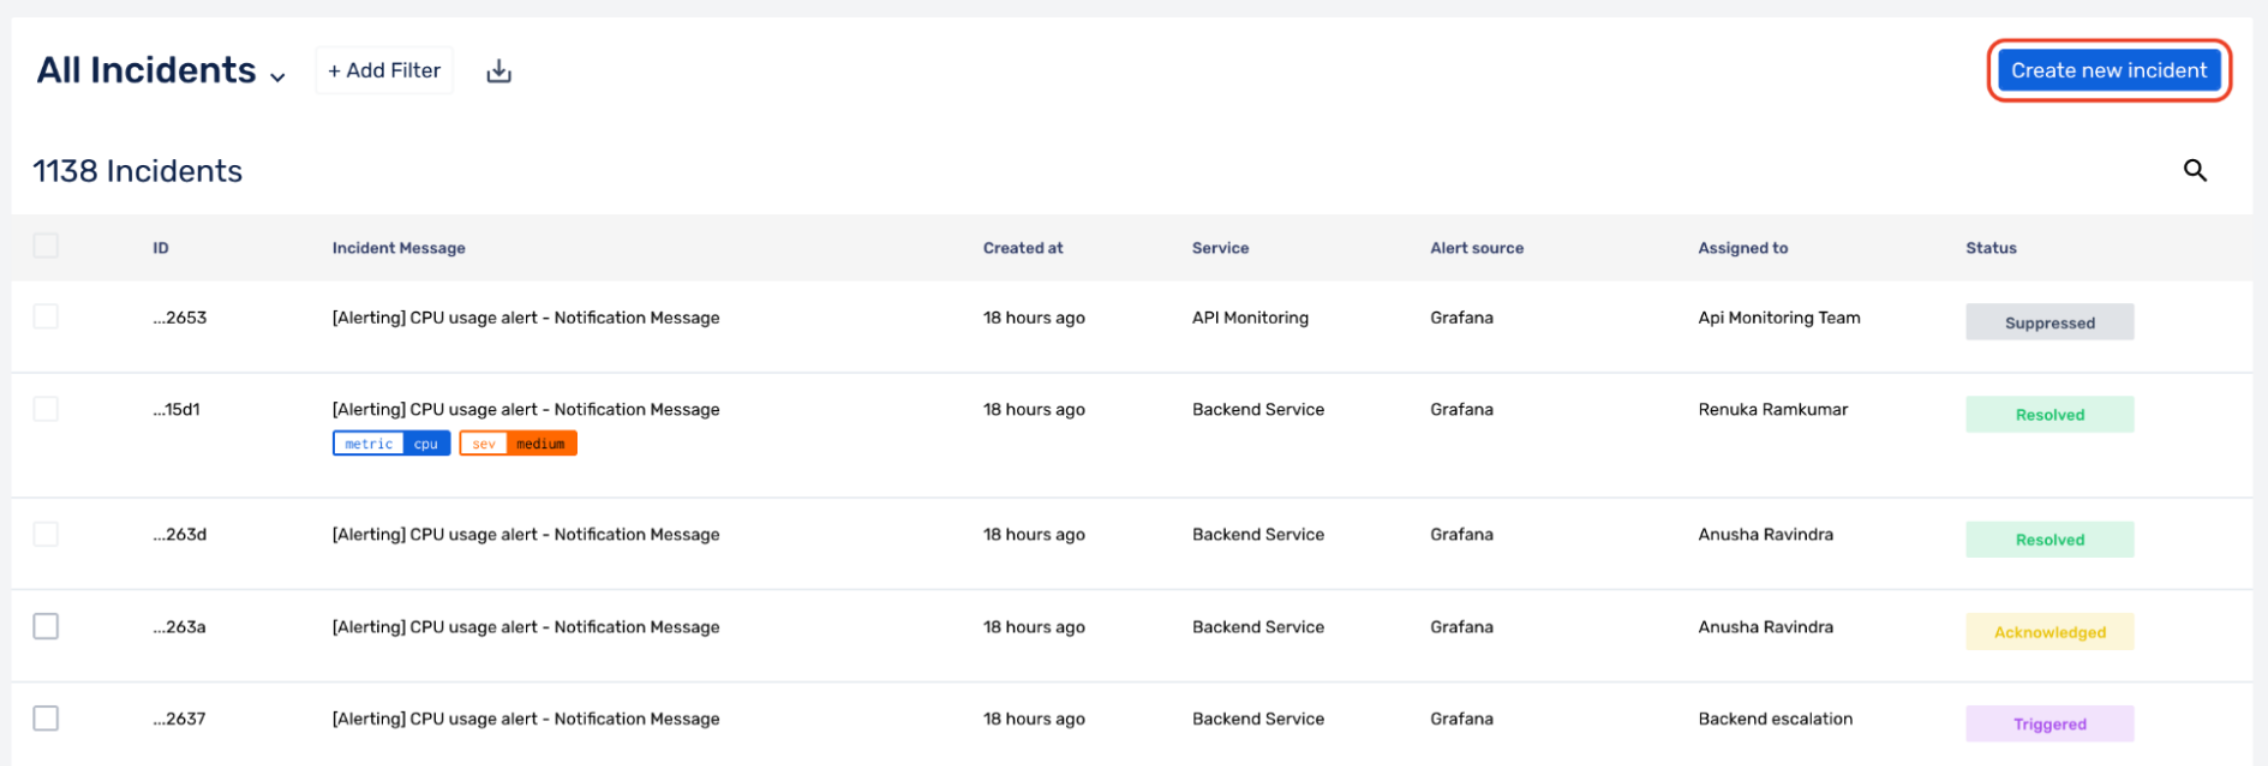This screenshot has width=2268, height=766.
Task: Expand the All Incidents dropdown chevron
Action: point(278,76)
